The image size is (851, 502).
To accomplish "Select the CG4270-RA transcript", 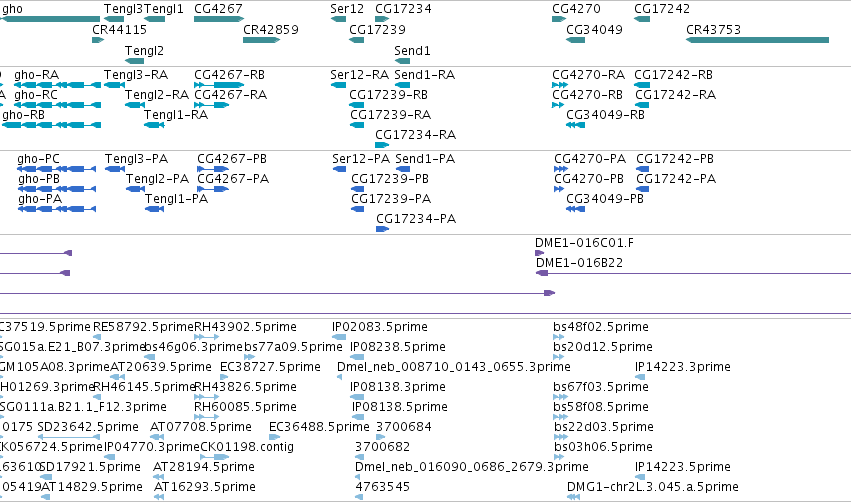I will [x=560, y=85].
